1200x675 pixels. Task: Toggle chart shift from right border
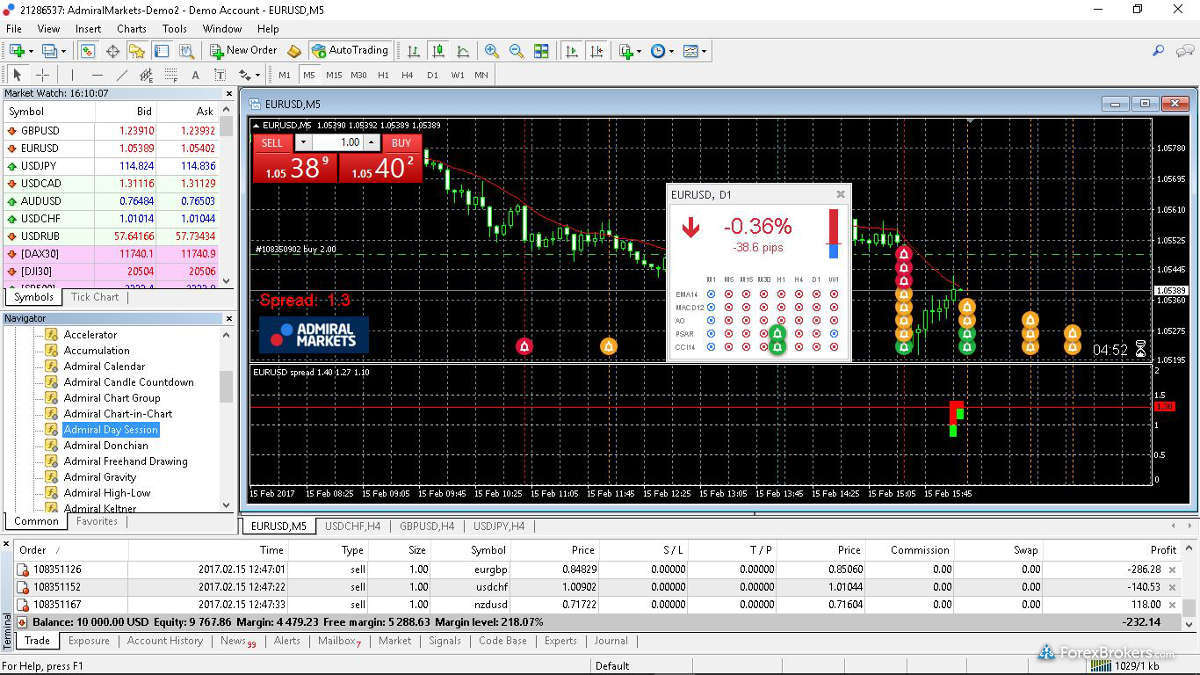point(596,50)
